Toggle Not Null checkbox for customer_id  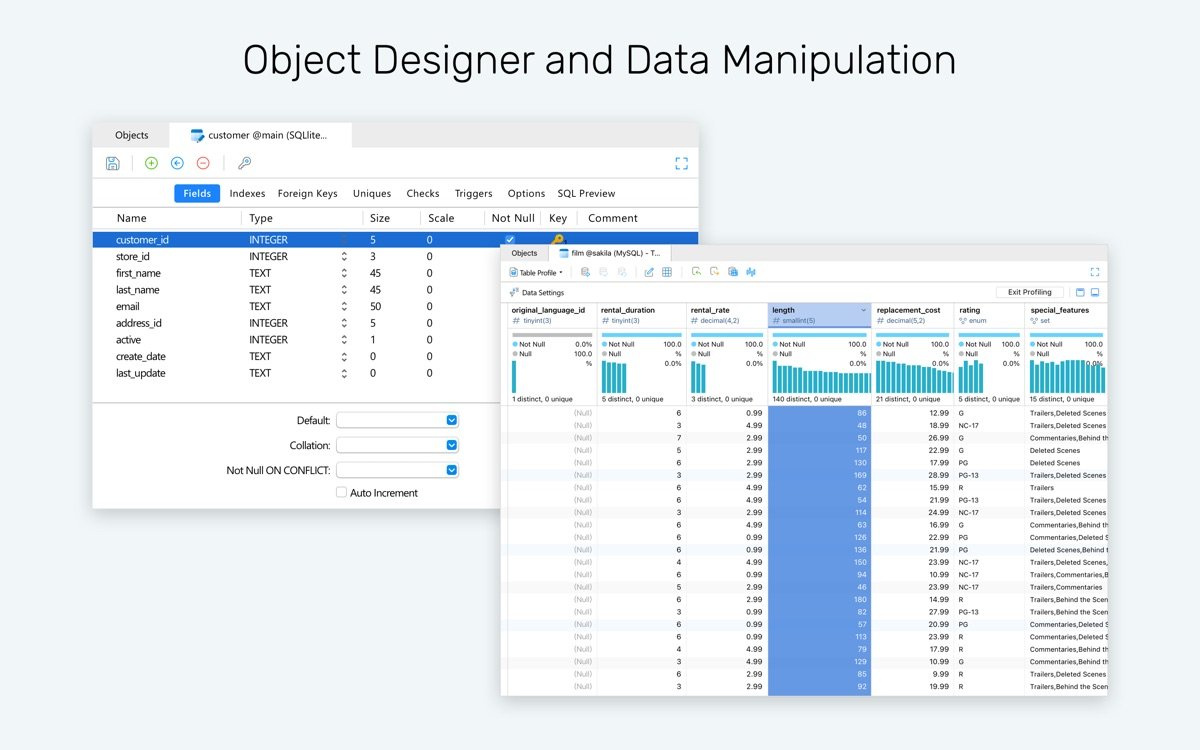pyautogui.click(x=510, y=240)
